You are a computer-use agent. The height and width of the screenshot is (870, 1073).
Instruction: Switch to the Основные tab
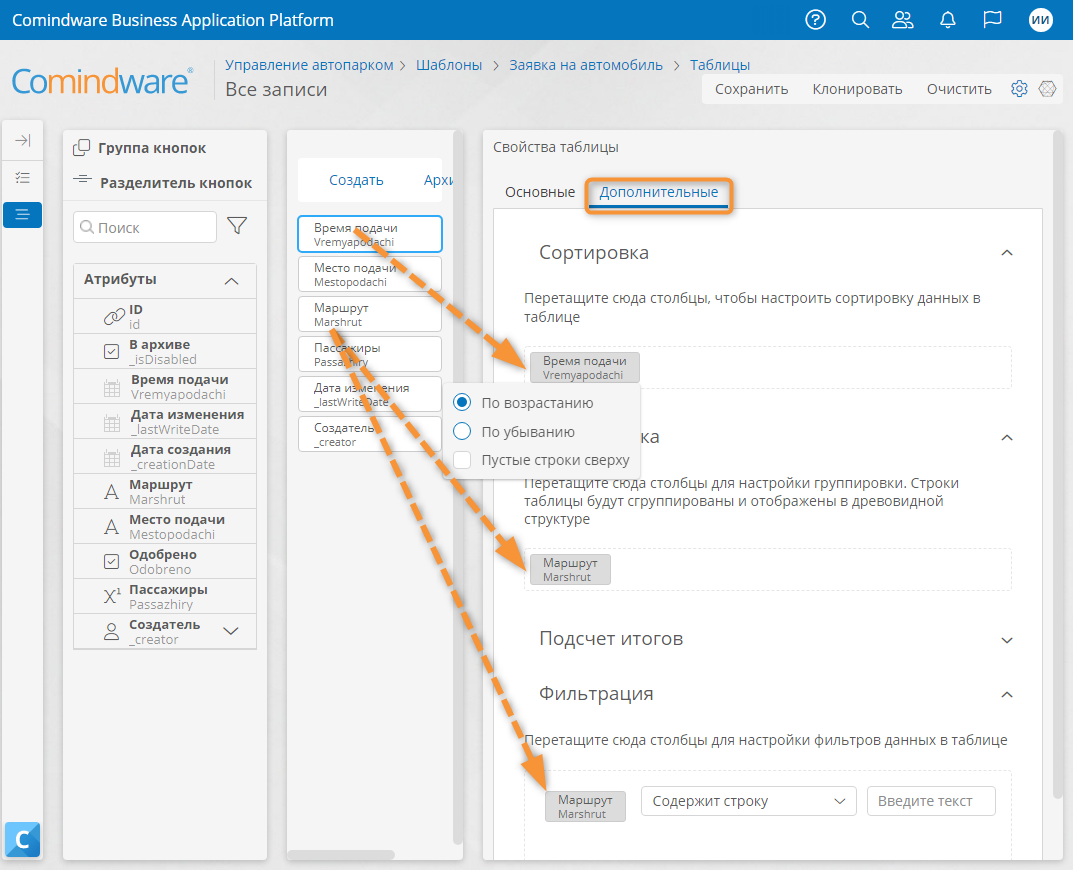540,192
